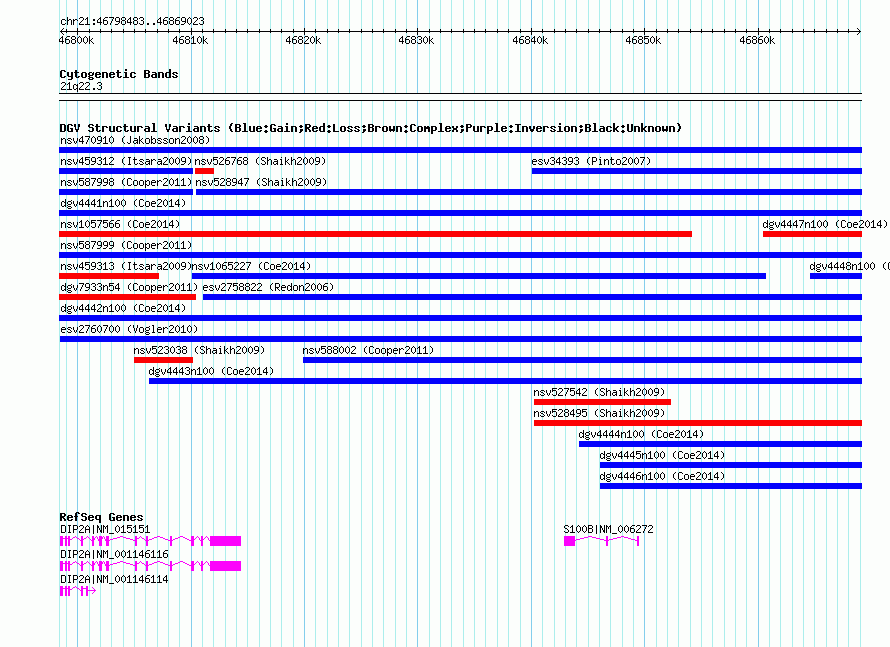Open the nsv528947 (Shaikh2009) variant label
890x647 pixels.
click(x=261, y=182)
